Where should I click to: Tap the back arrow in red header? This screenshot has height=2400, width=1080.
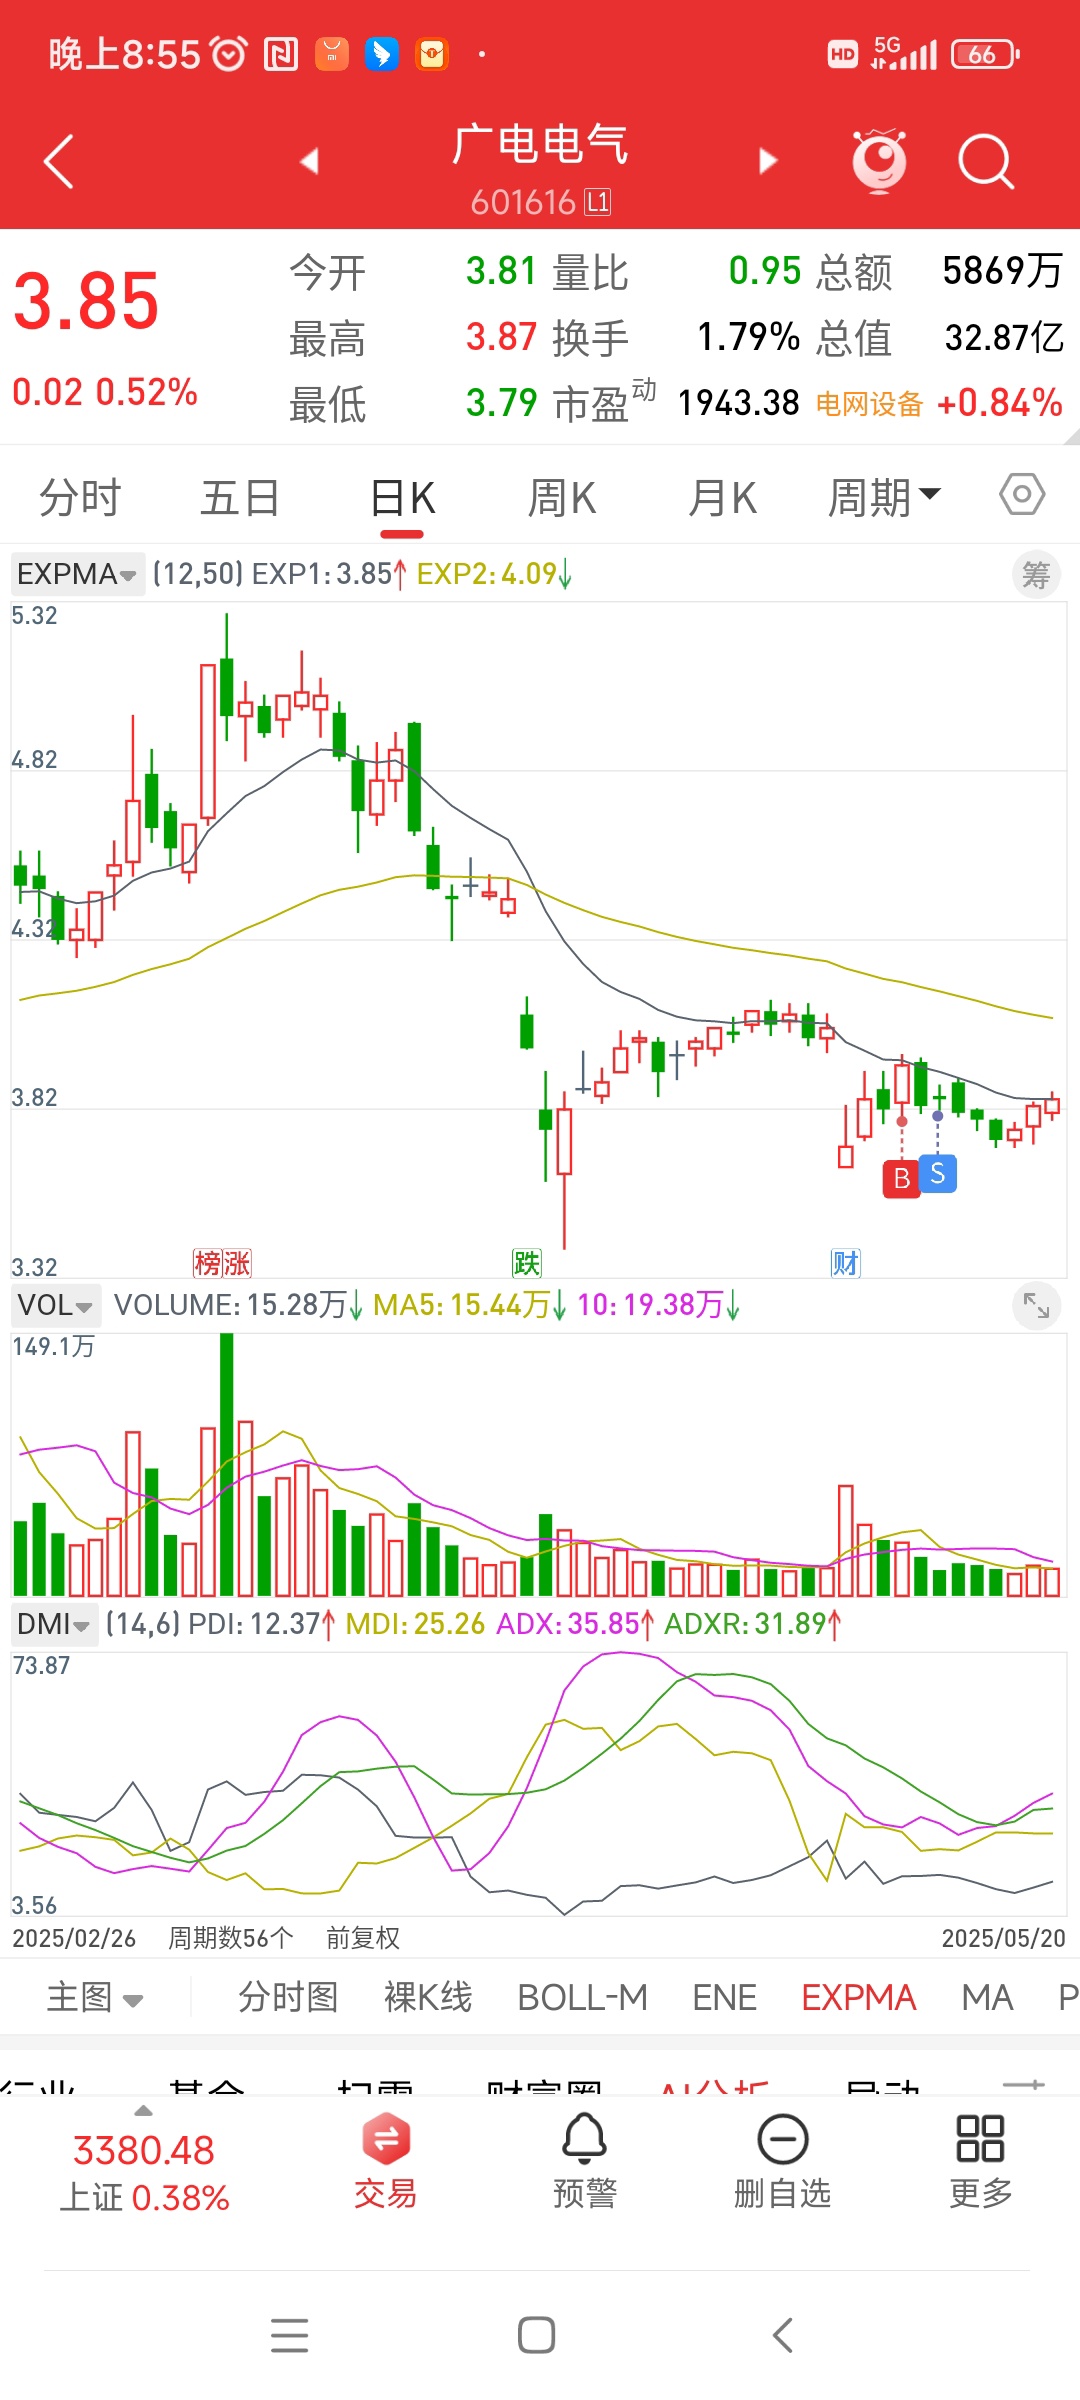pos(59,161)
